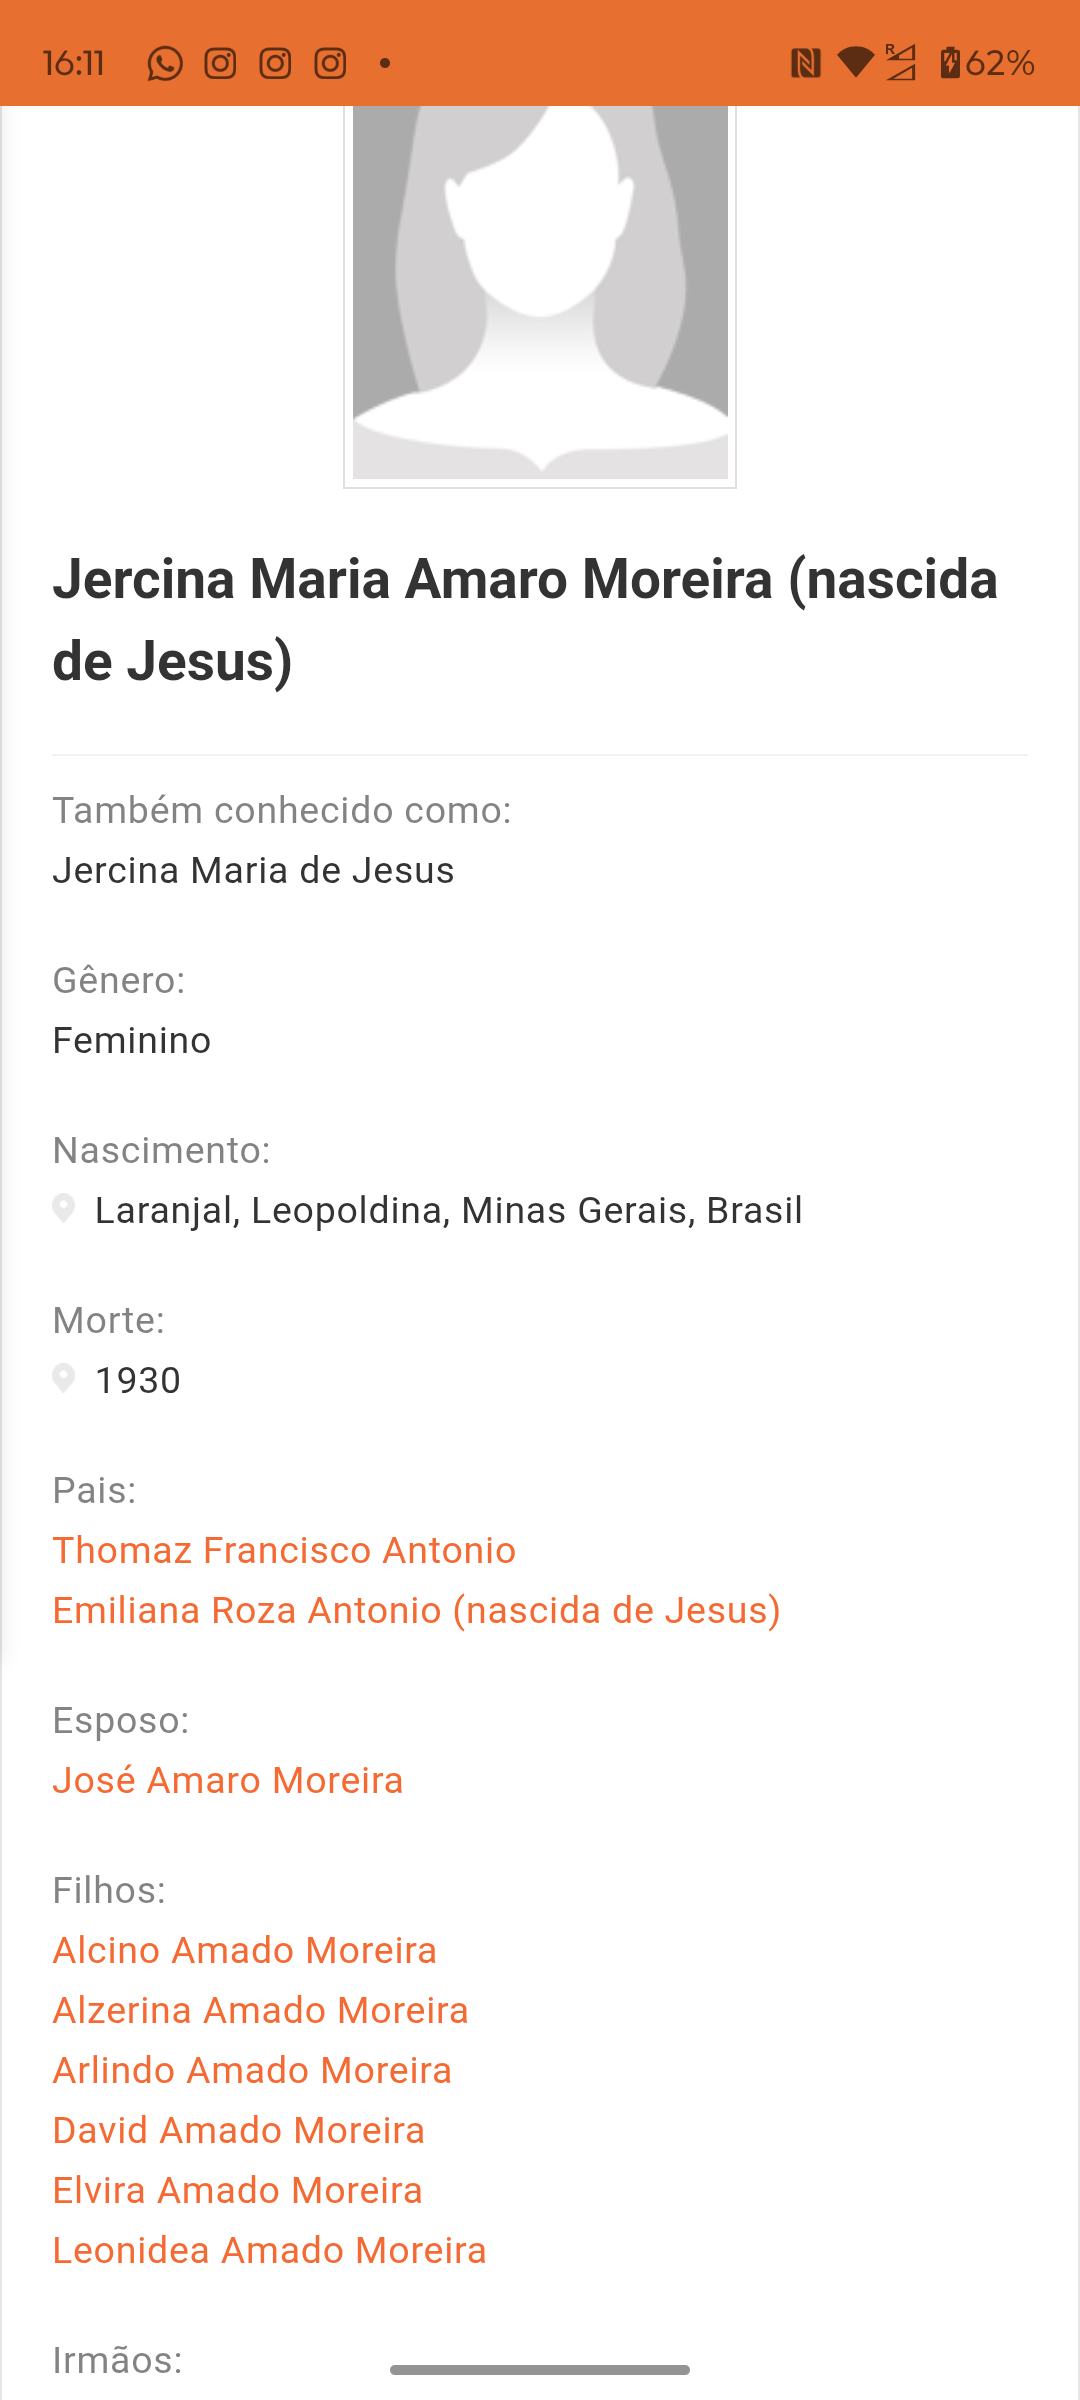Screen dimensions: 1080x2400
Task: Open mother Emiliana Roza Antonio's profile
Action: coord(416,1610)
